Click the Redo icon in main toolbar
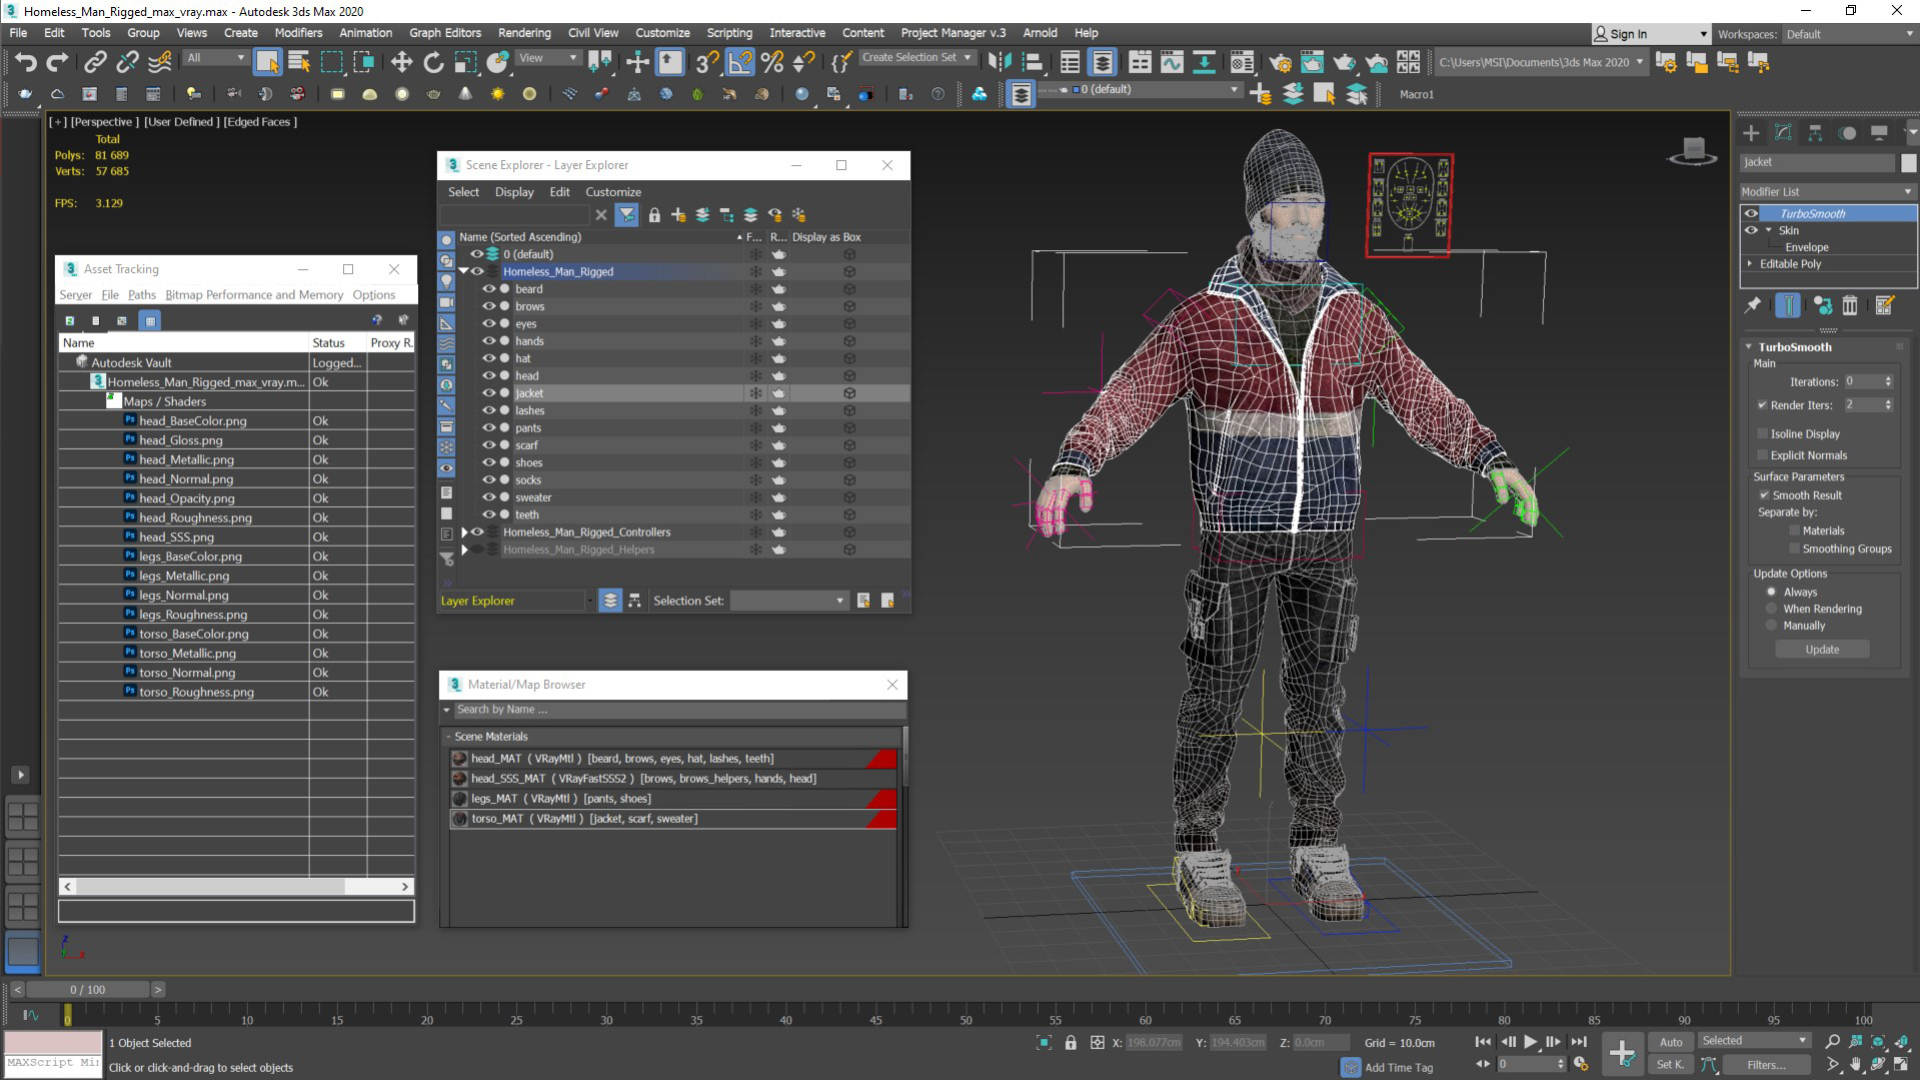This screenshot has height=1080, width=1920. coord(58,62)
